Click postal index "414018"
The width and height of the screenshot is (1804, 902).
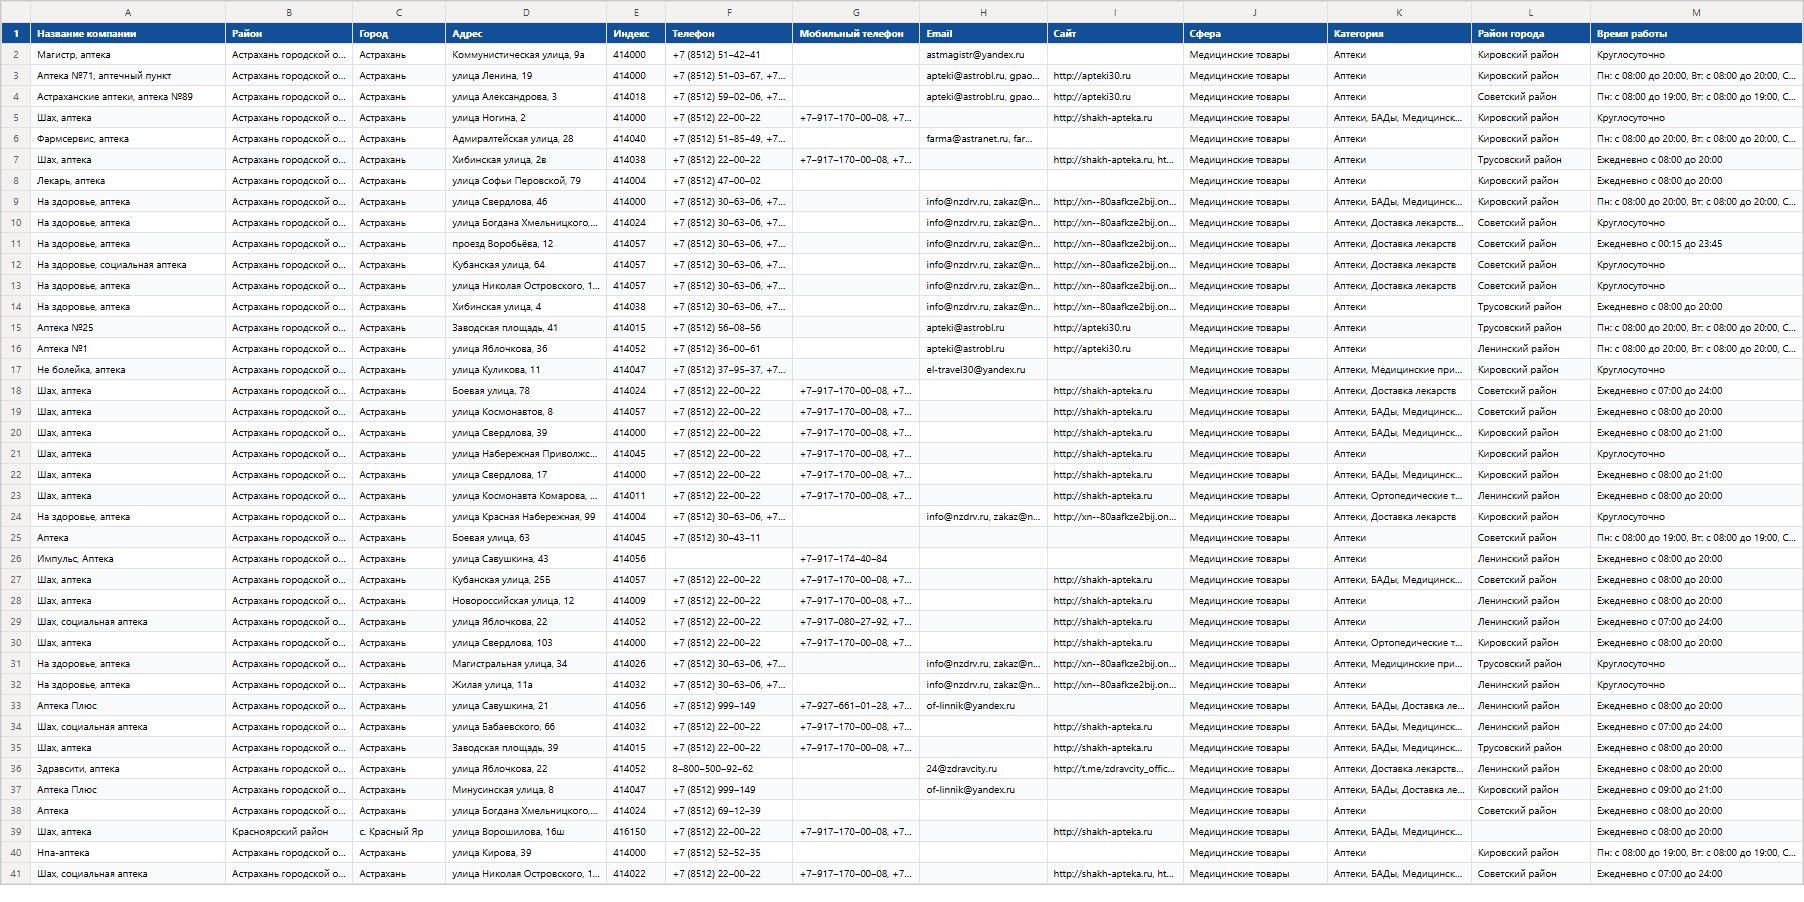tap(636, 97)
